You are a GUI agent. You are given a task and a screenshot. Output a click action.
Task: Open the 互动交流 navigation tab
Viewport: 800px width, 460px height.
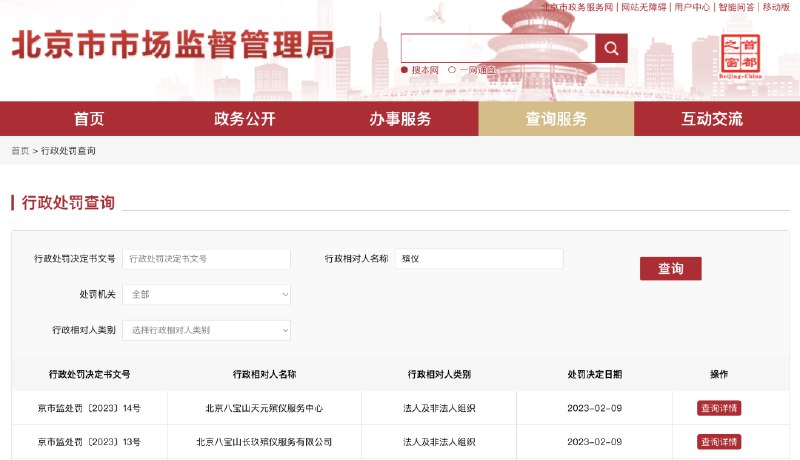click(x=712, y=119)
